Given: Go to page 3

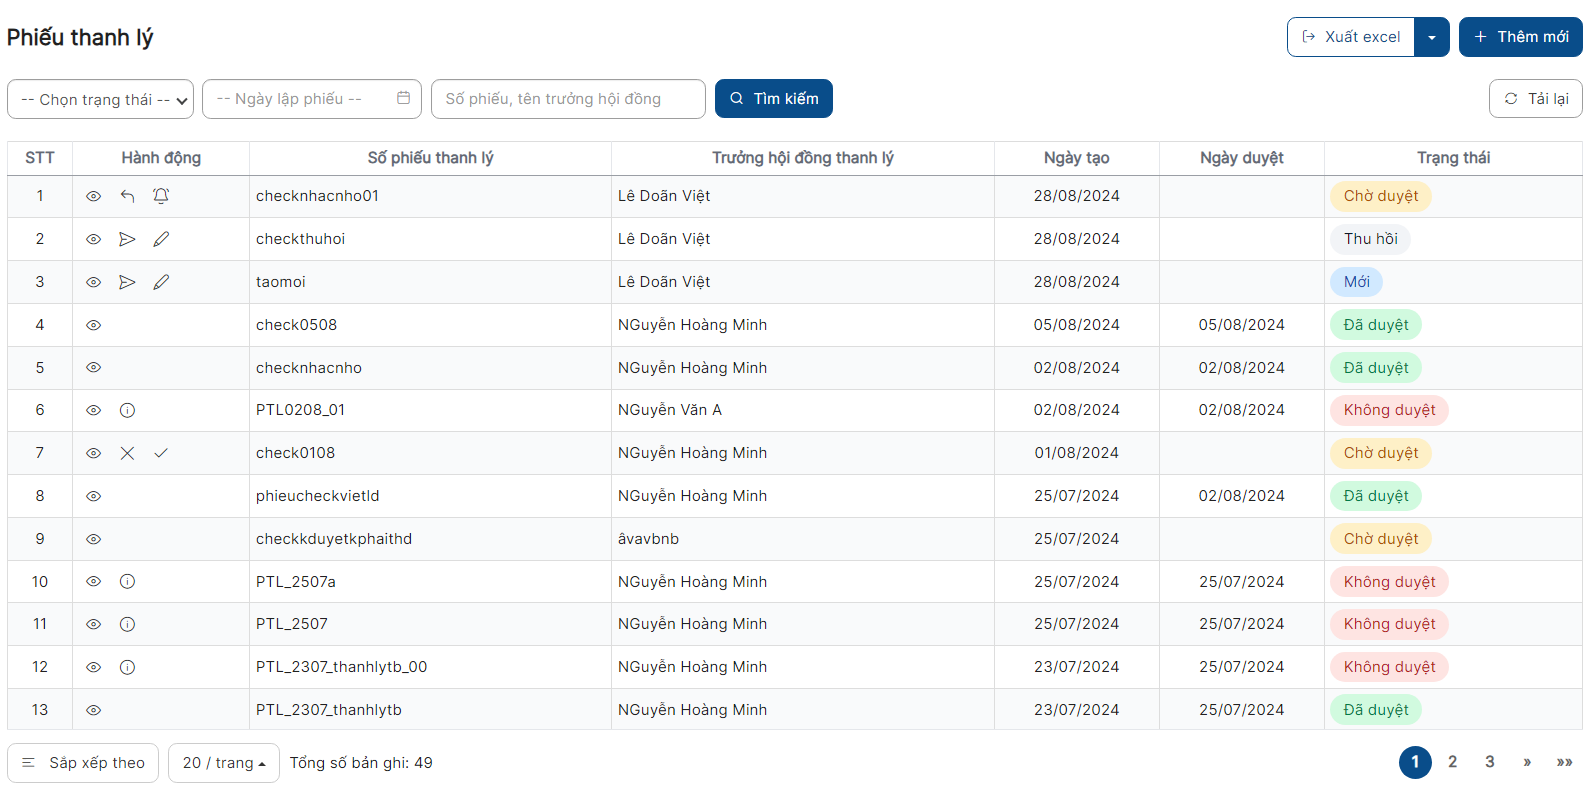Looking at the screenshot, I should coord(1489,762).
